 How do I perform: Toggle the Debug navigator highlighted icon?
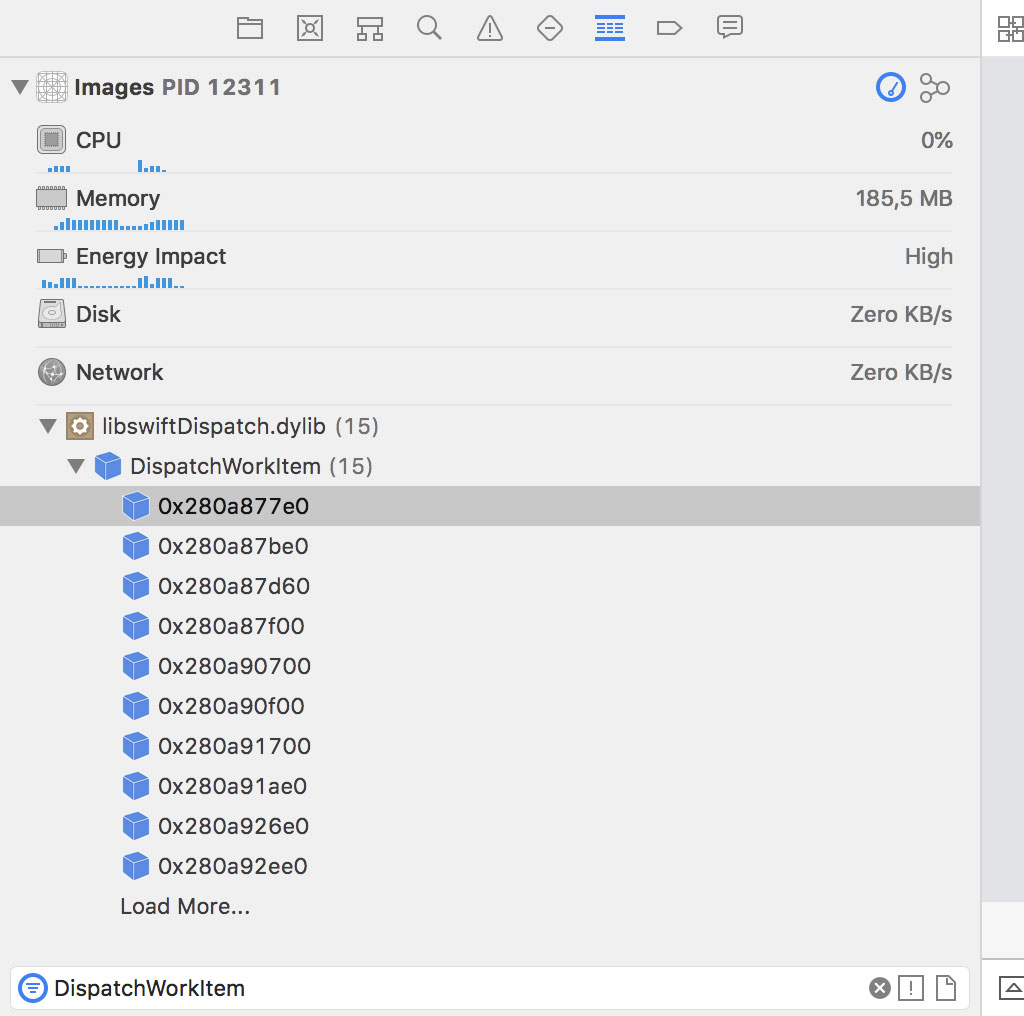coord(609,27)
